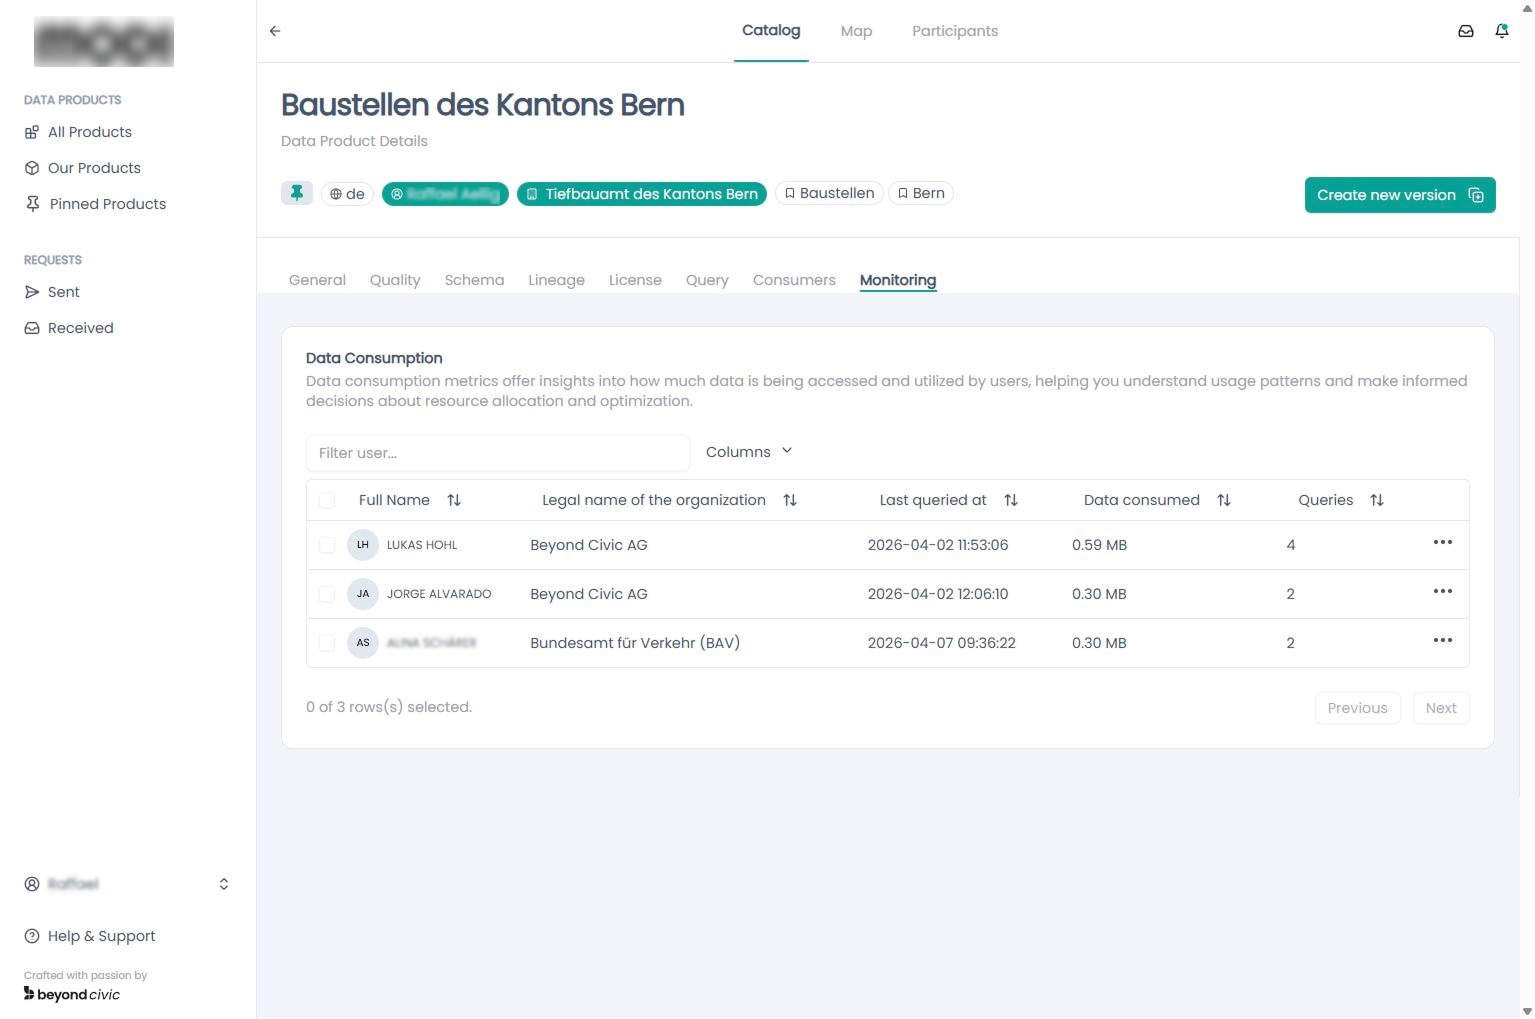Screen dimensions: 1535x1019
Task: Sort by Legal name of organization arrows
Action: click(790, 500)
